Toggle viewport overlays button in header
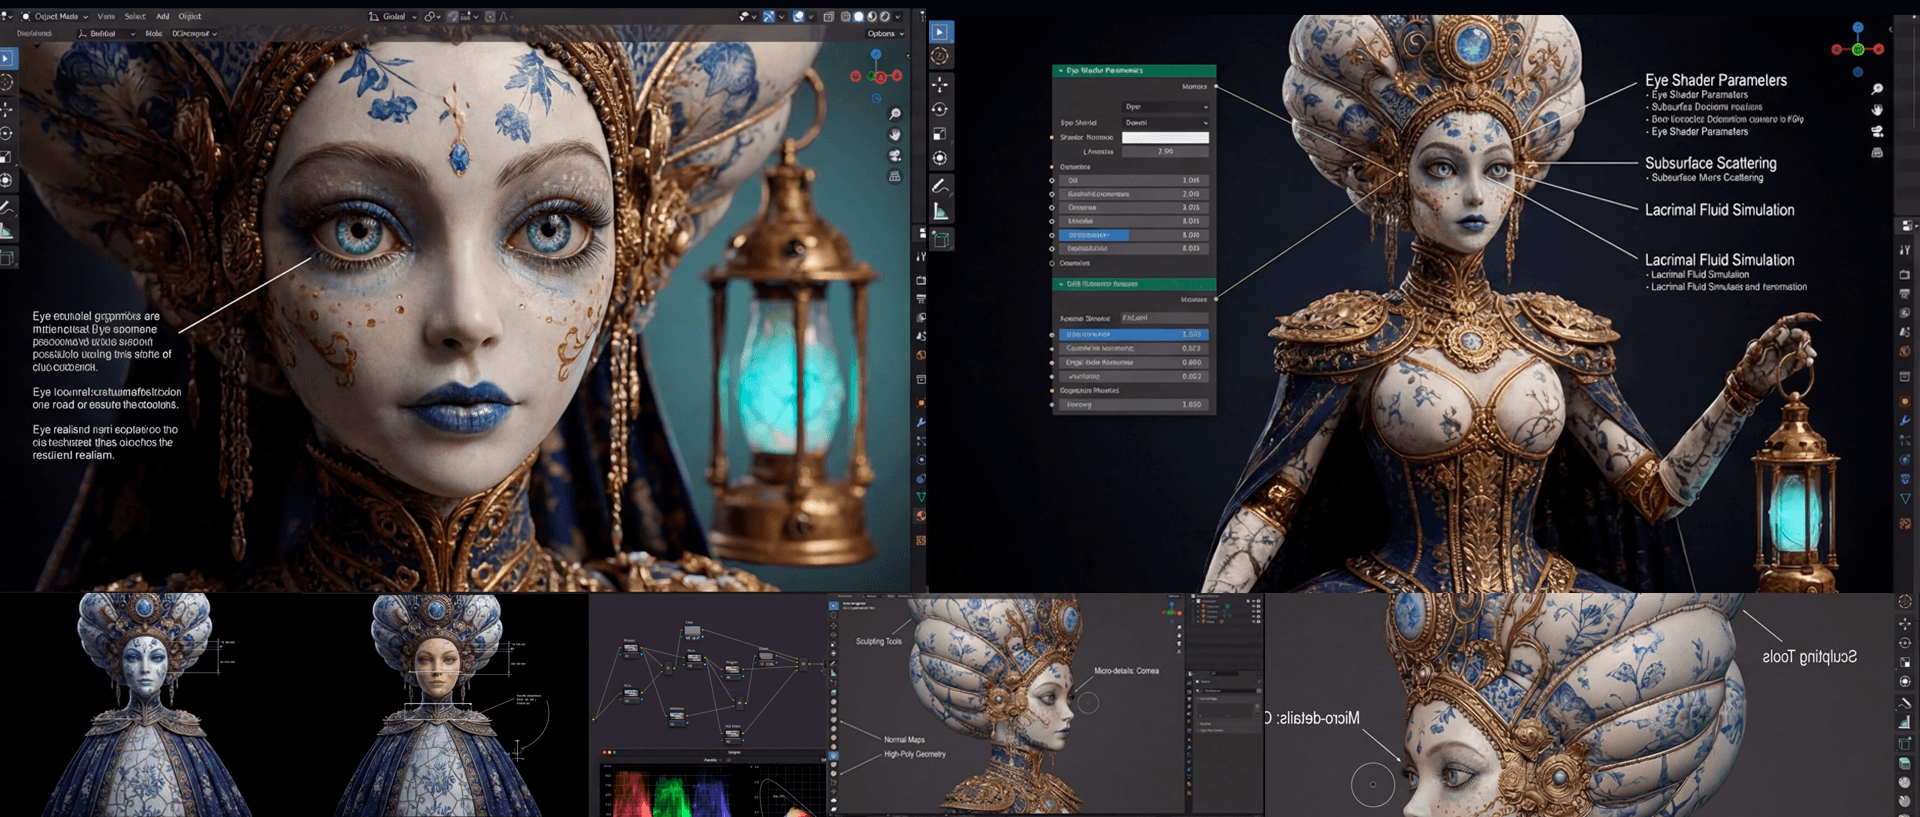The width and height of the screenshot is (1920, 817). point(798,16)
